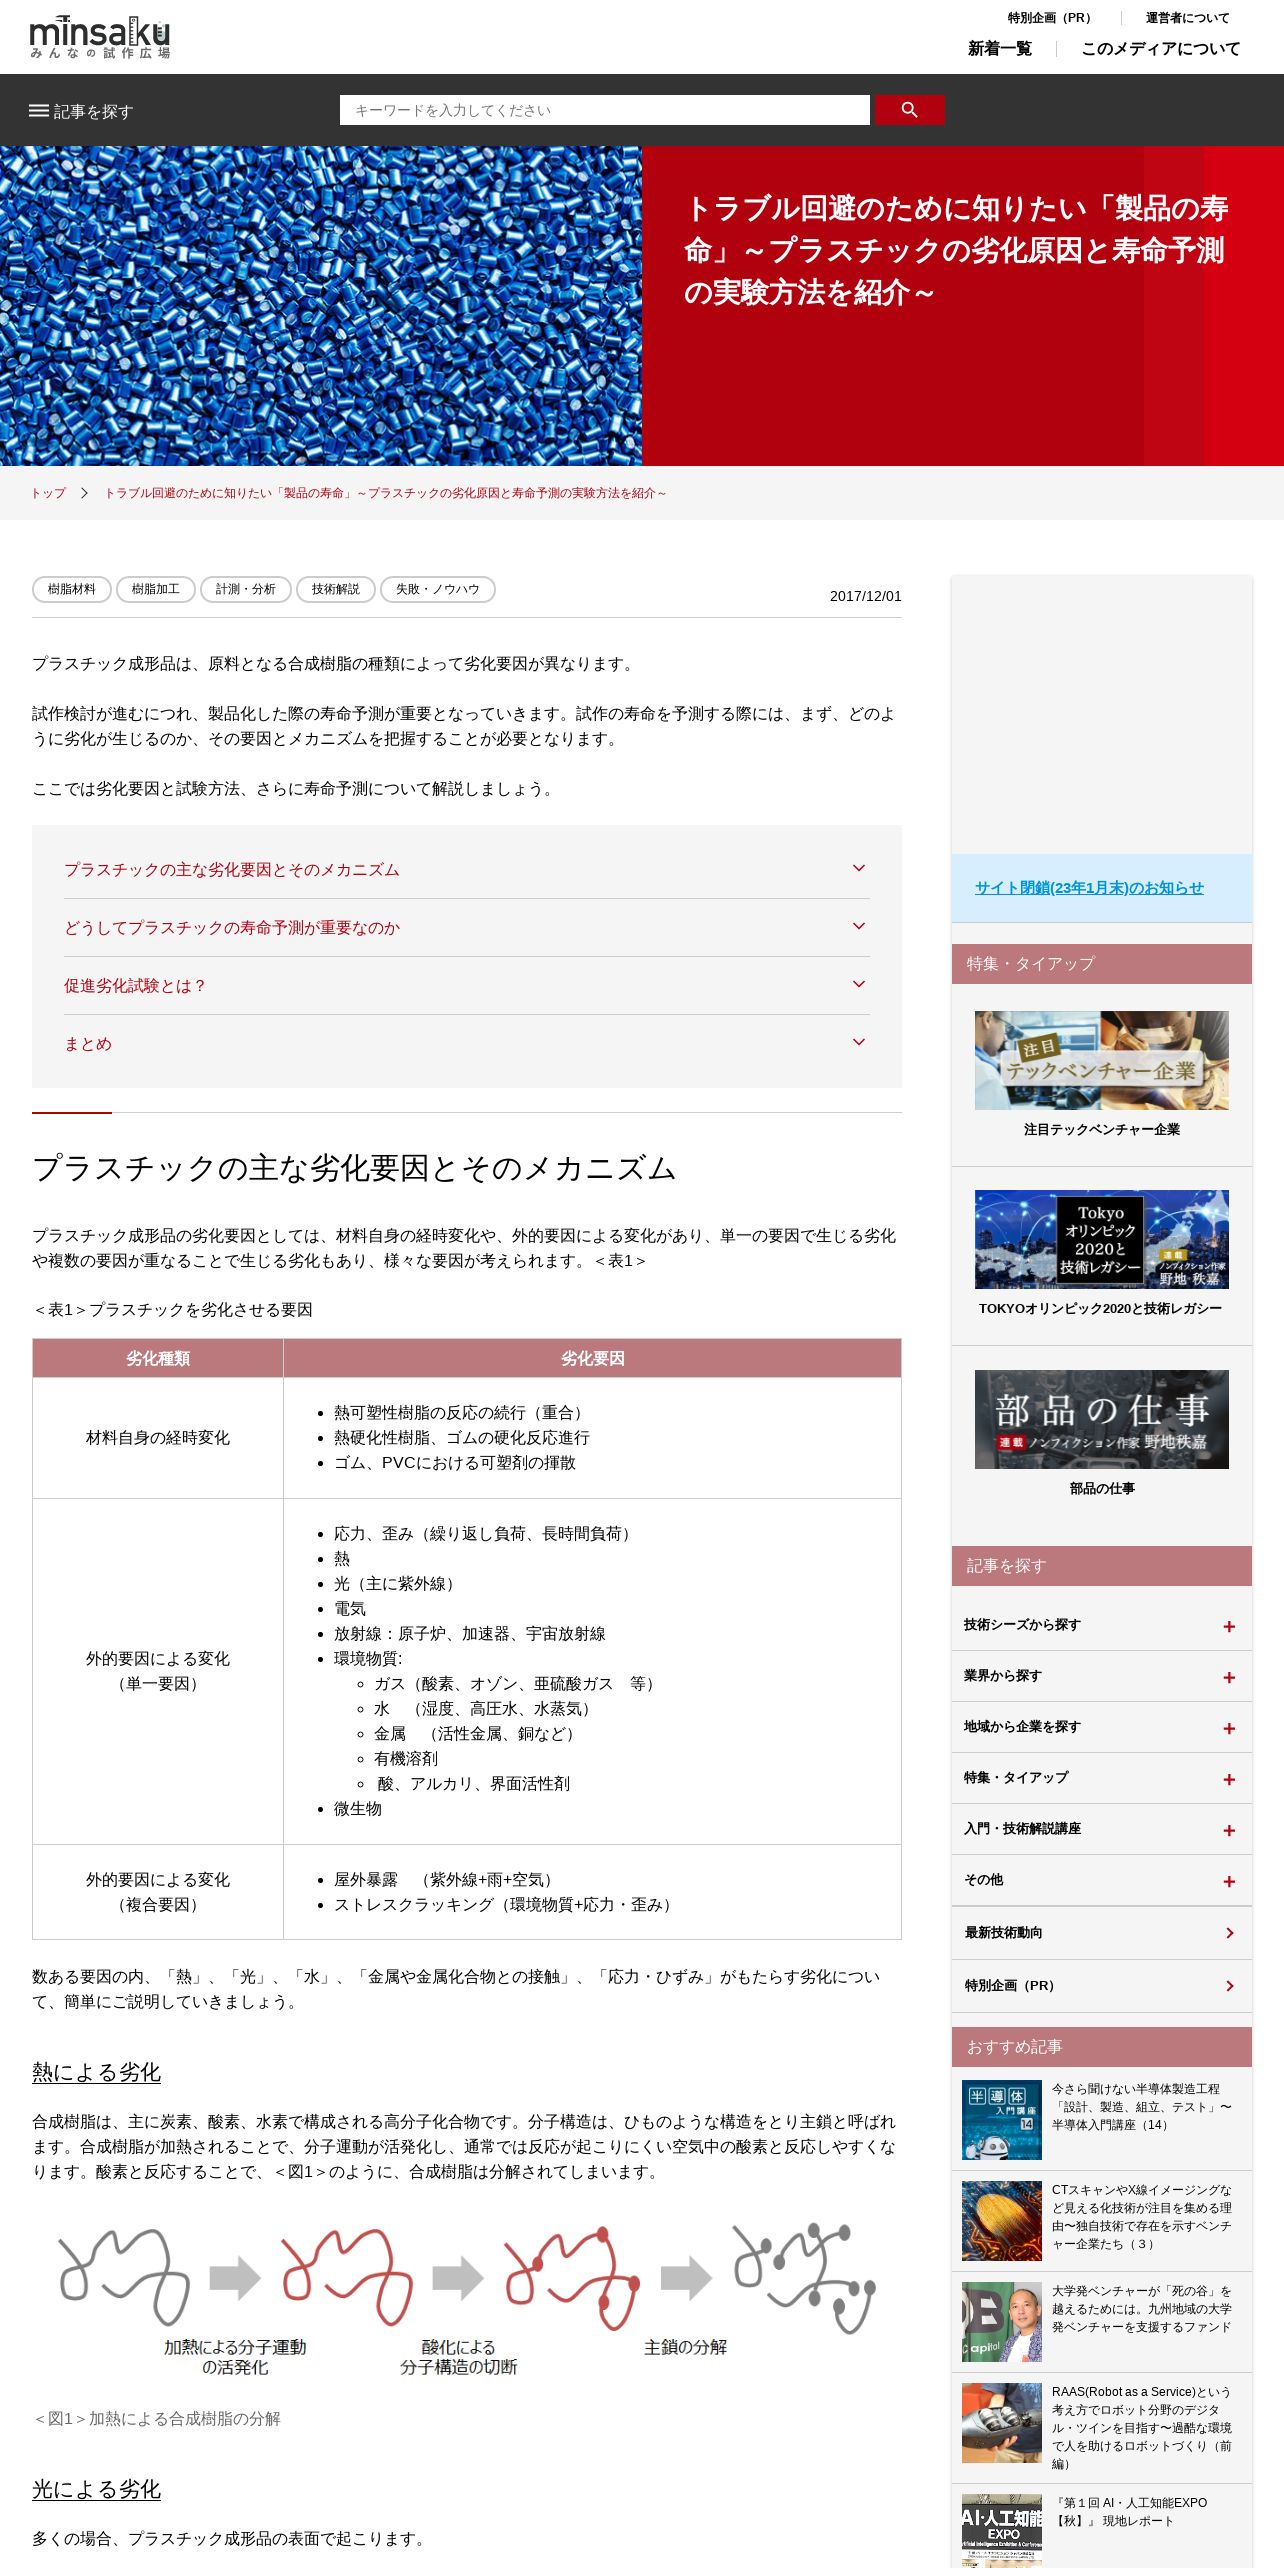This screenshot has width=1284, height=2568.
Task: Click 材料自身の経時変化 table cell
Action: 158,1438
